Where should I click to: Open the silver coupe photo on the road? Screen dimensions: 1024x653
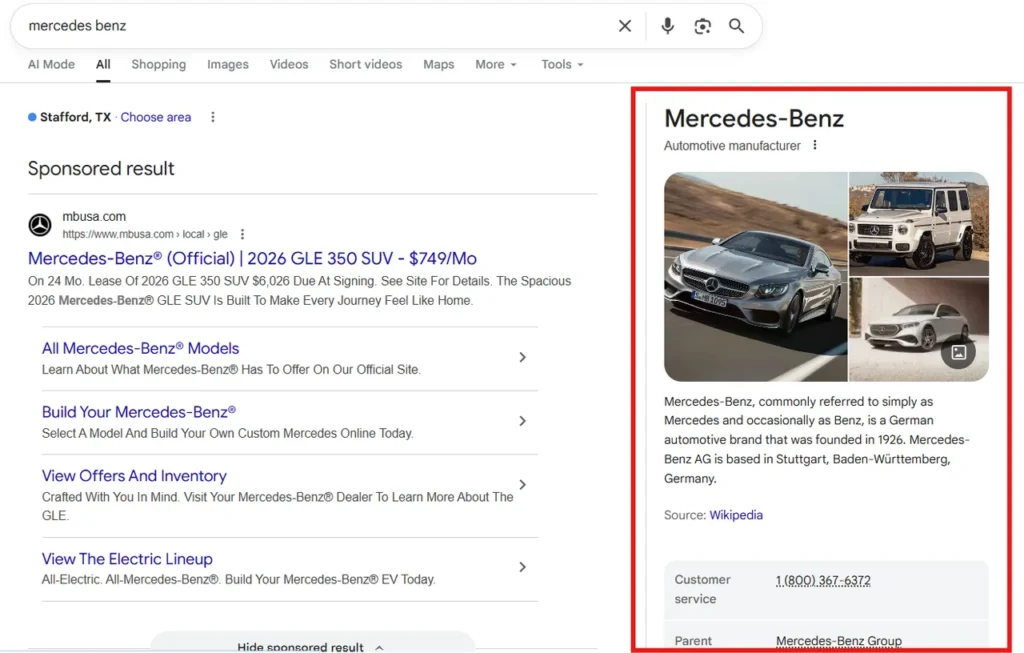pos(756,277)
